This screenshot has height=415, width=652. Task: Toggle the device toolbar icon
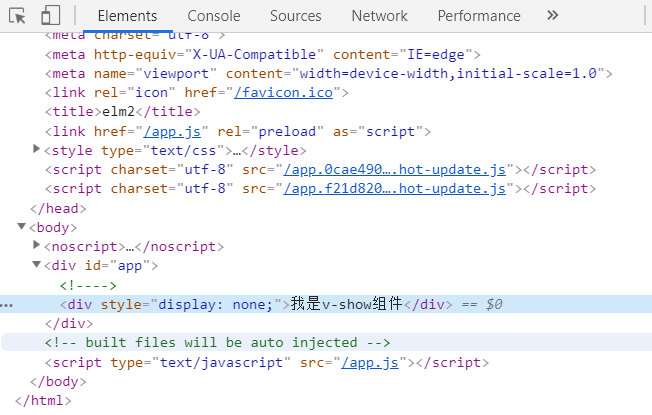pyautogui.click(x=51, y=16)
